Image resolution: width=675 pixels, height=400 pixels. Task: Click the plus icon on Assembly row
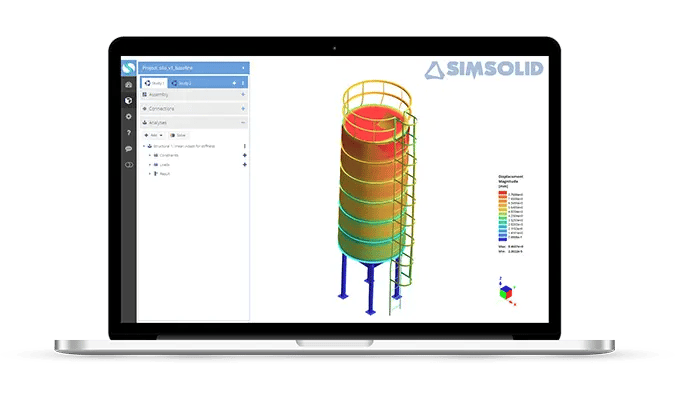click(x=243, y=95)
